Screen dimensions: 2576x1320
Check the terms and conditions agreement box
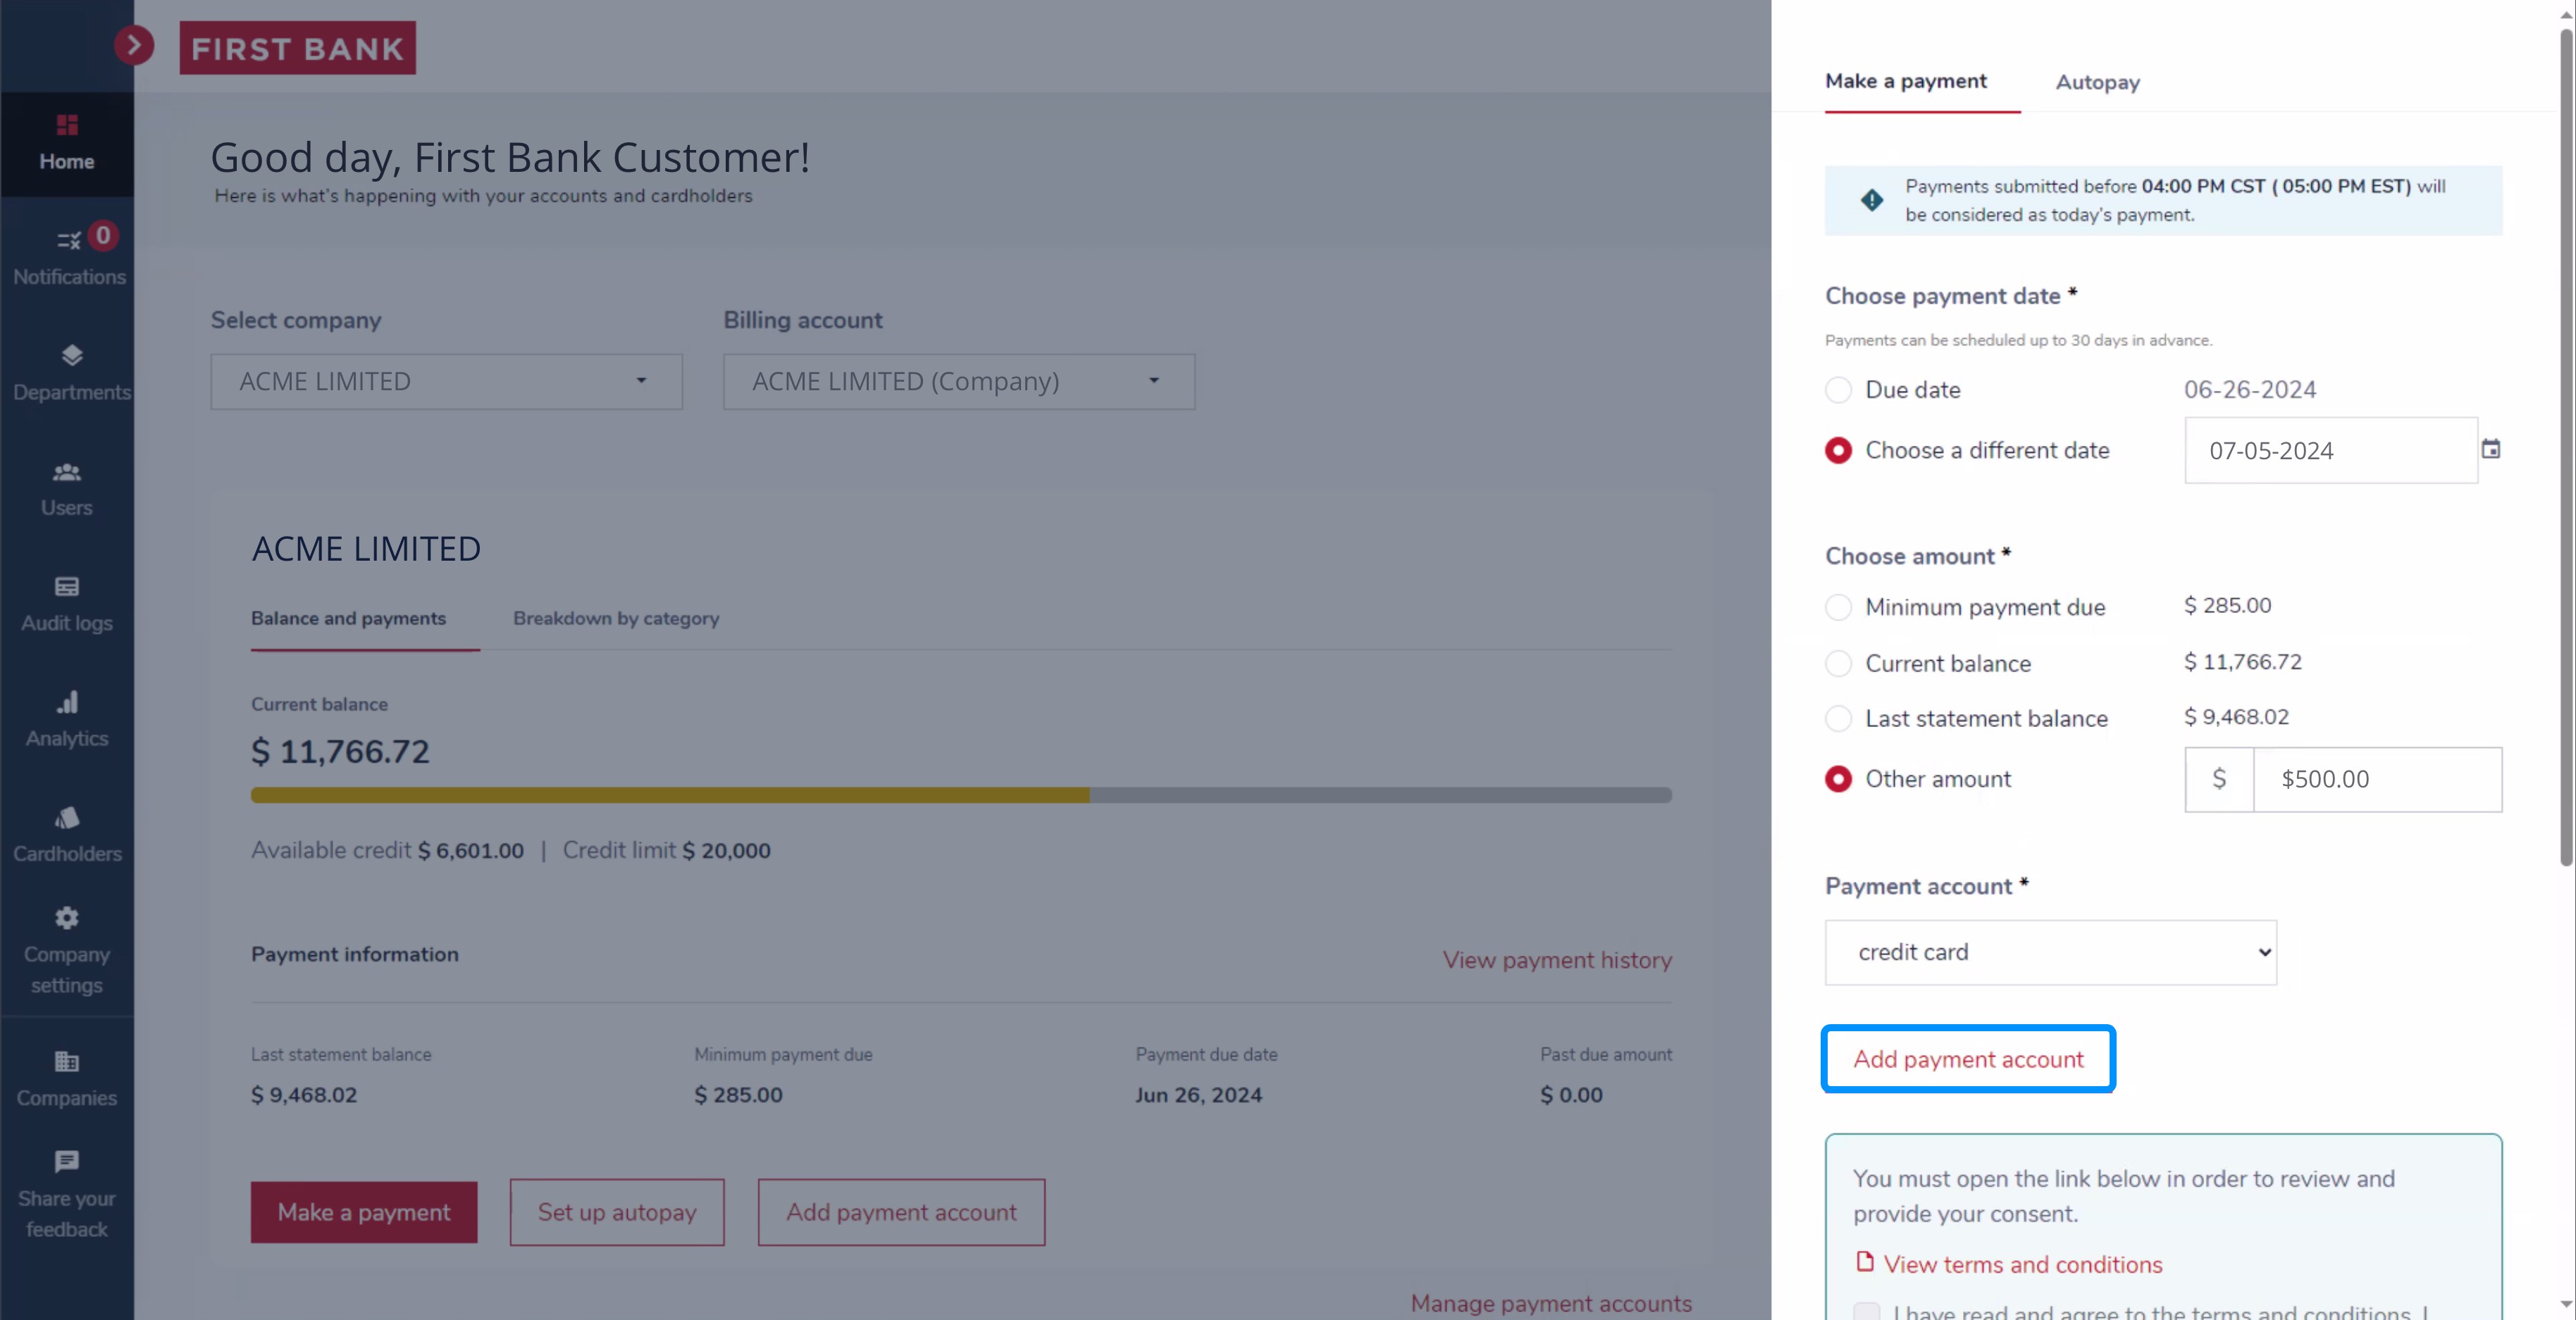coord(1866,1311)
